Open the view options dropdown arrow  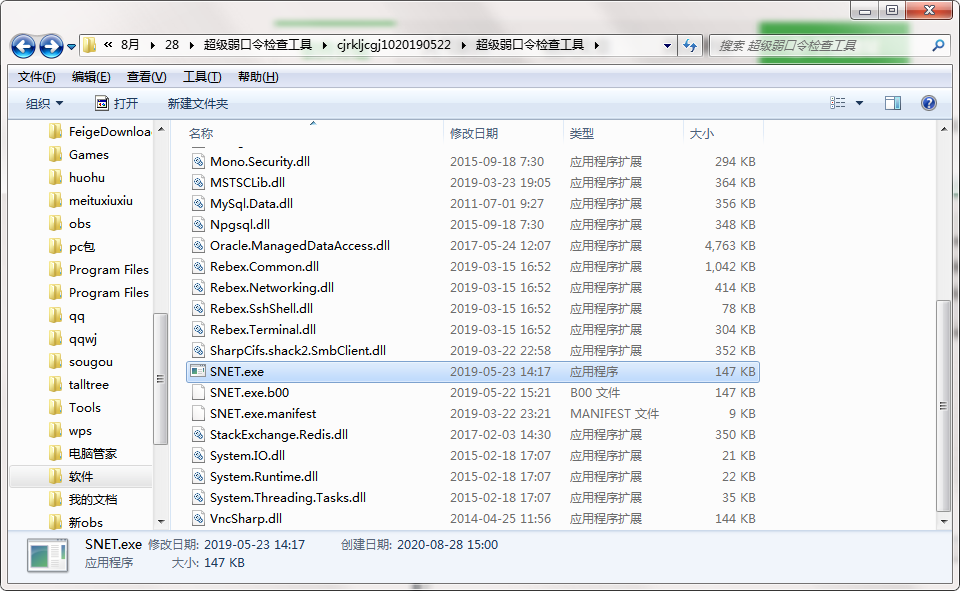[860, 103]
